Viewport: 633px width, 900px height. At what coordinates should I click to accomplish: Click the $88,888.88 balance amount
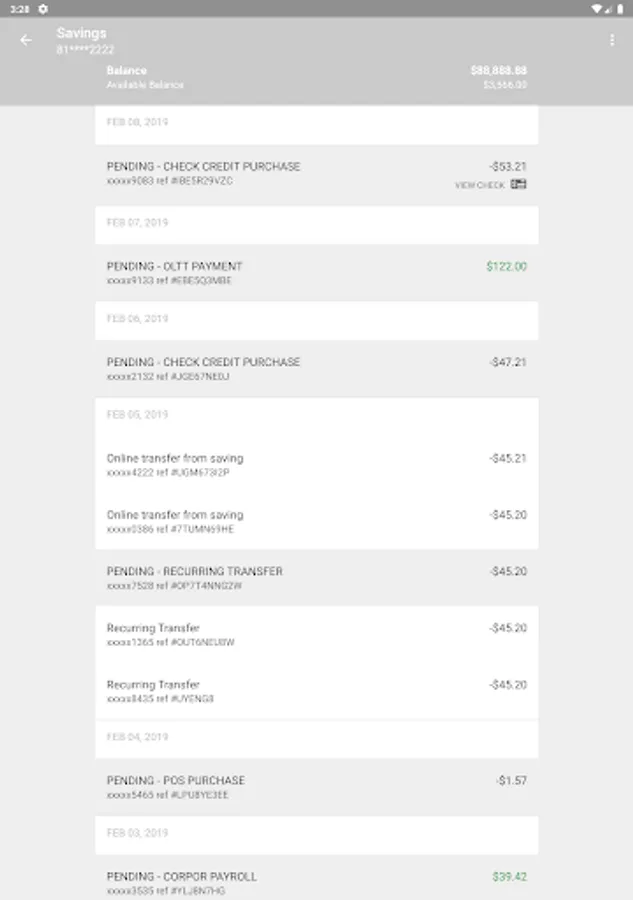point(498,71)
